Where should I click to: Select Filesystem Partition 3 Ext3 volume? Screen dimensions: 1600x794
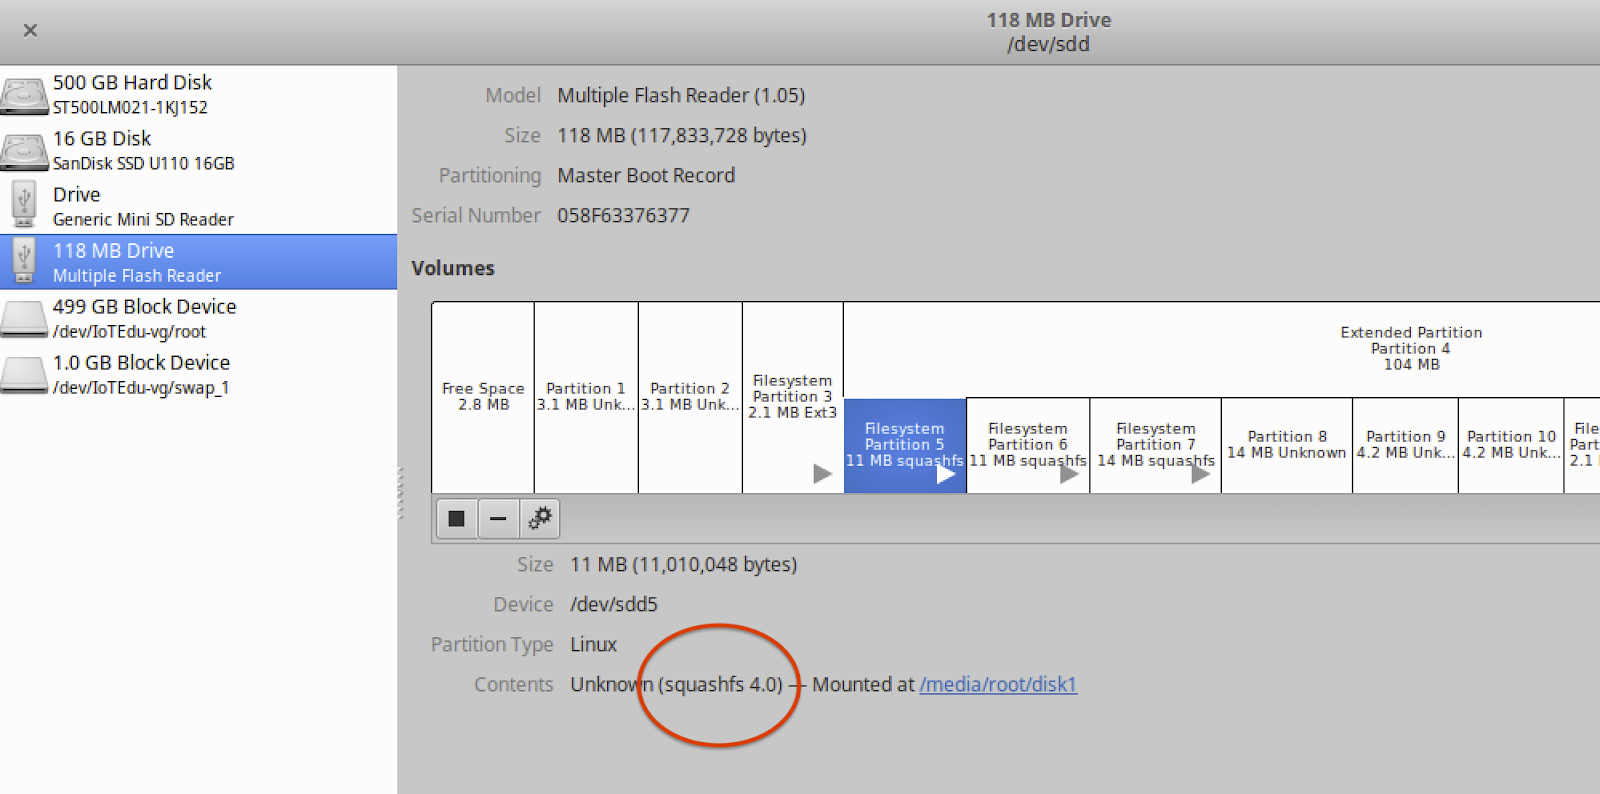pos(792,397)
